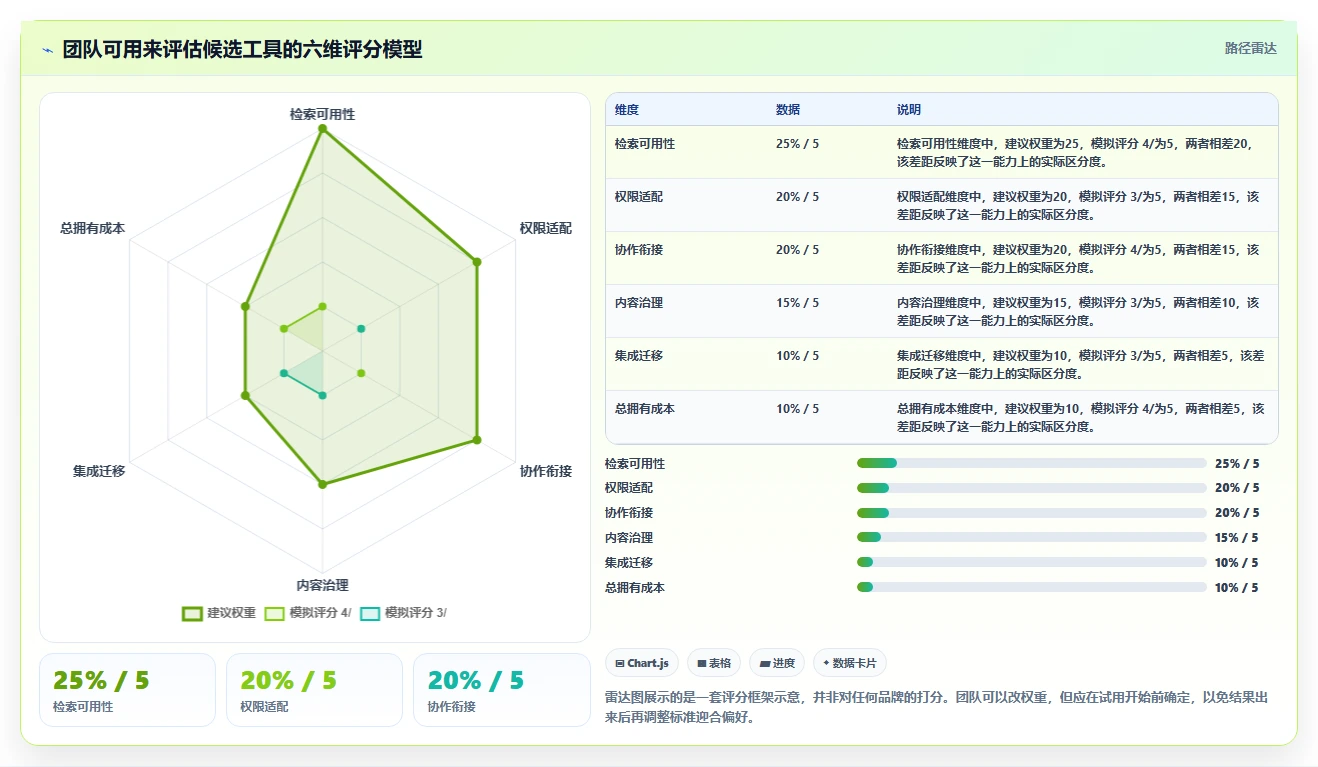Click the 总拥有成本 progress bar
Viewport: 1318px width, 767px height.
(1032, 588)
